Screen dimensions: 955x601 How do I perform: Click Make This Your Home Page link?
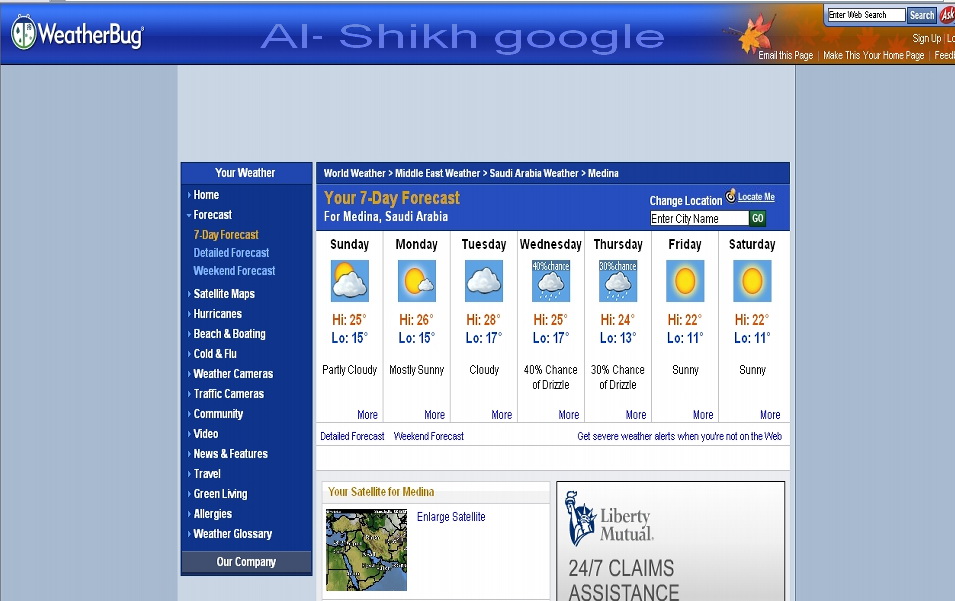873,55
